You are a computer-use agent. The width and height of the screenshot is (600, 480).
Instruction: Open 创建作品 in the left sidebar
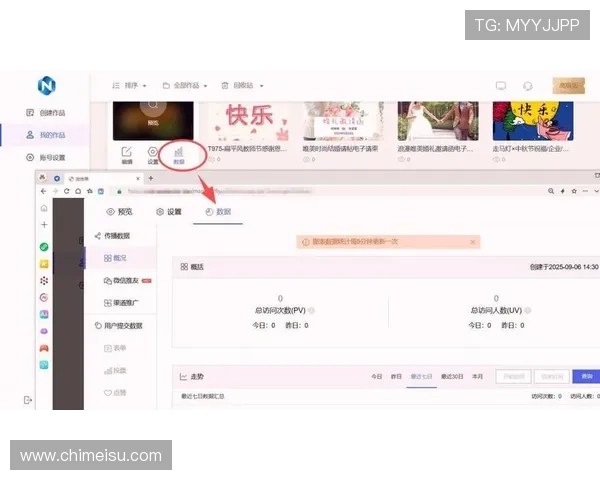coord(46,113)
